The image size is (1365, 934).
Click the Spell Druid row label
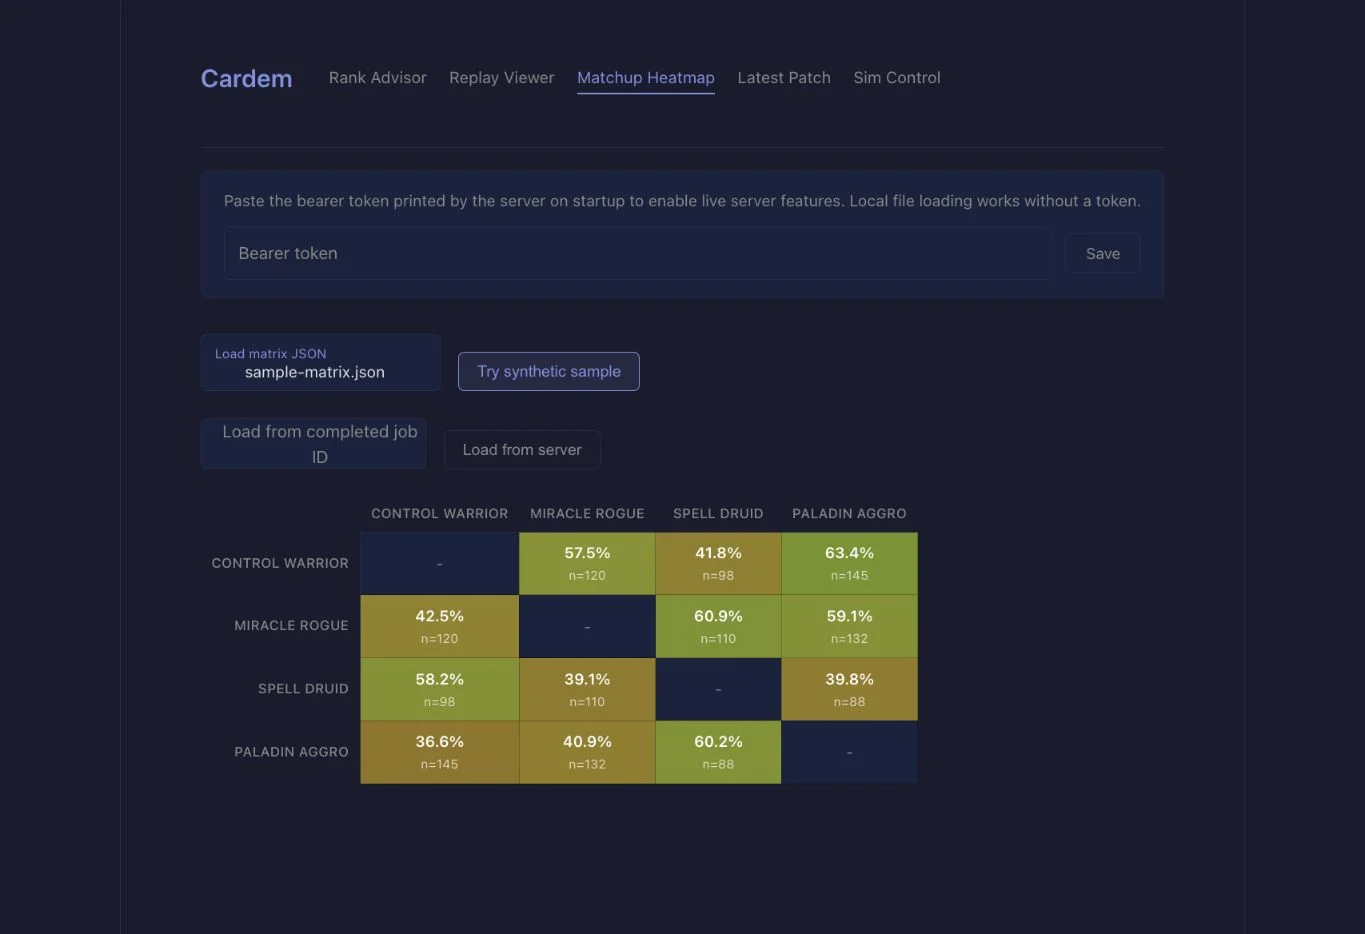[x=303, y=688]
